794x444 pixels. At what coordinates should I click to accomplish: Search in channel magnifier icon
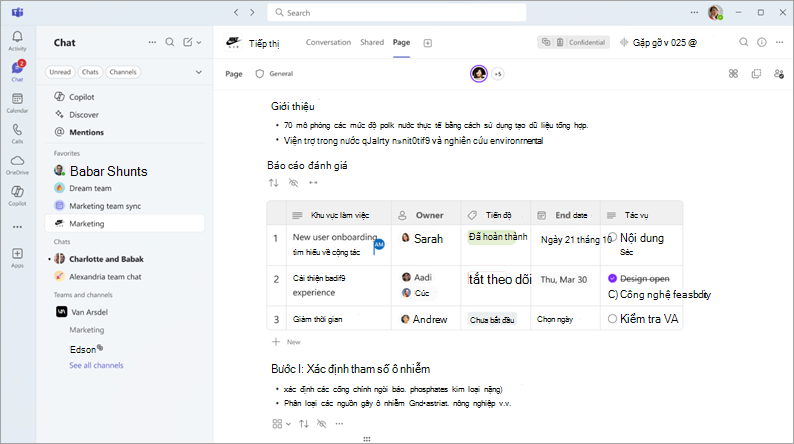coord(743,43)
